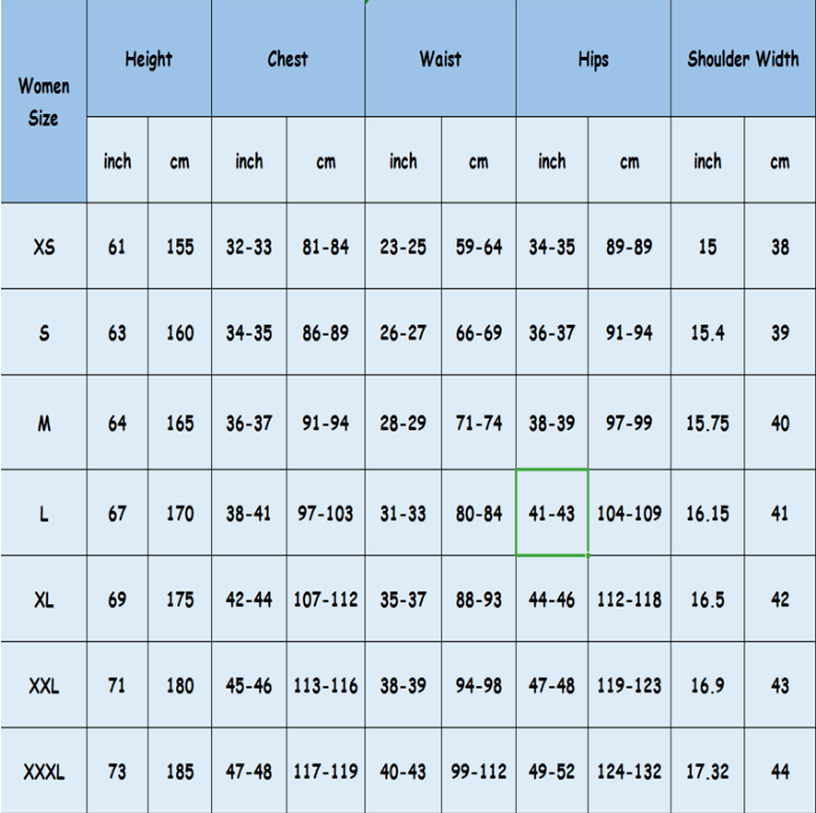Click the 107-112 chest cm cell

pos(326,600)
